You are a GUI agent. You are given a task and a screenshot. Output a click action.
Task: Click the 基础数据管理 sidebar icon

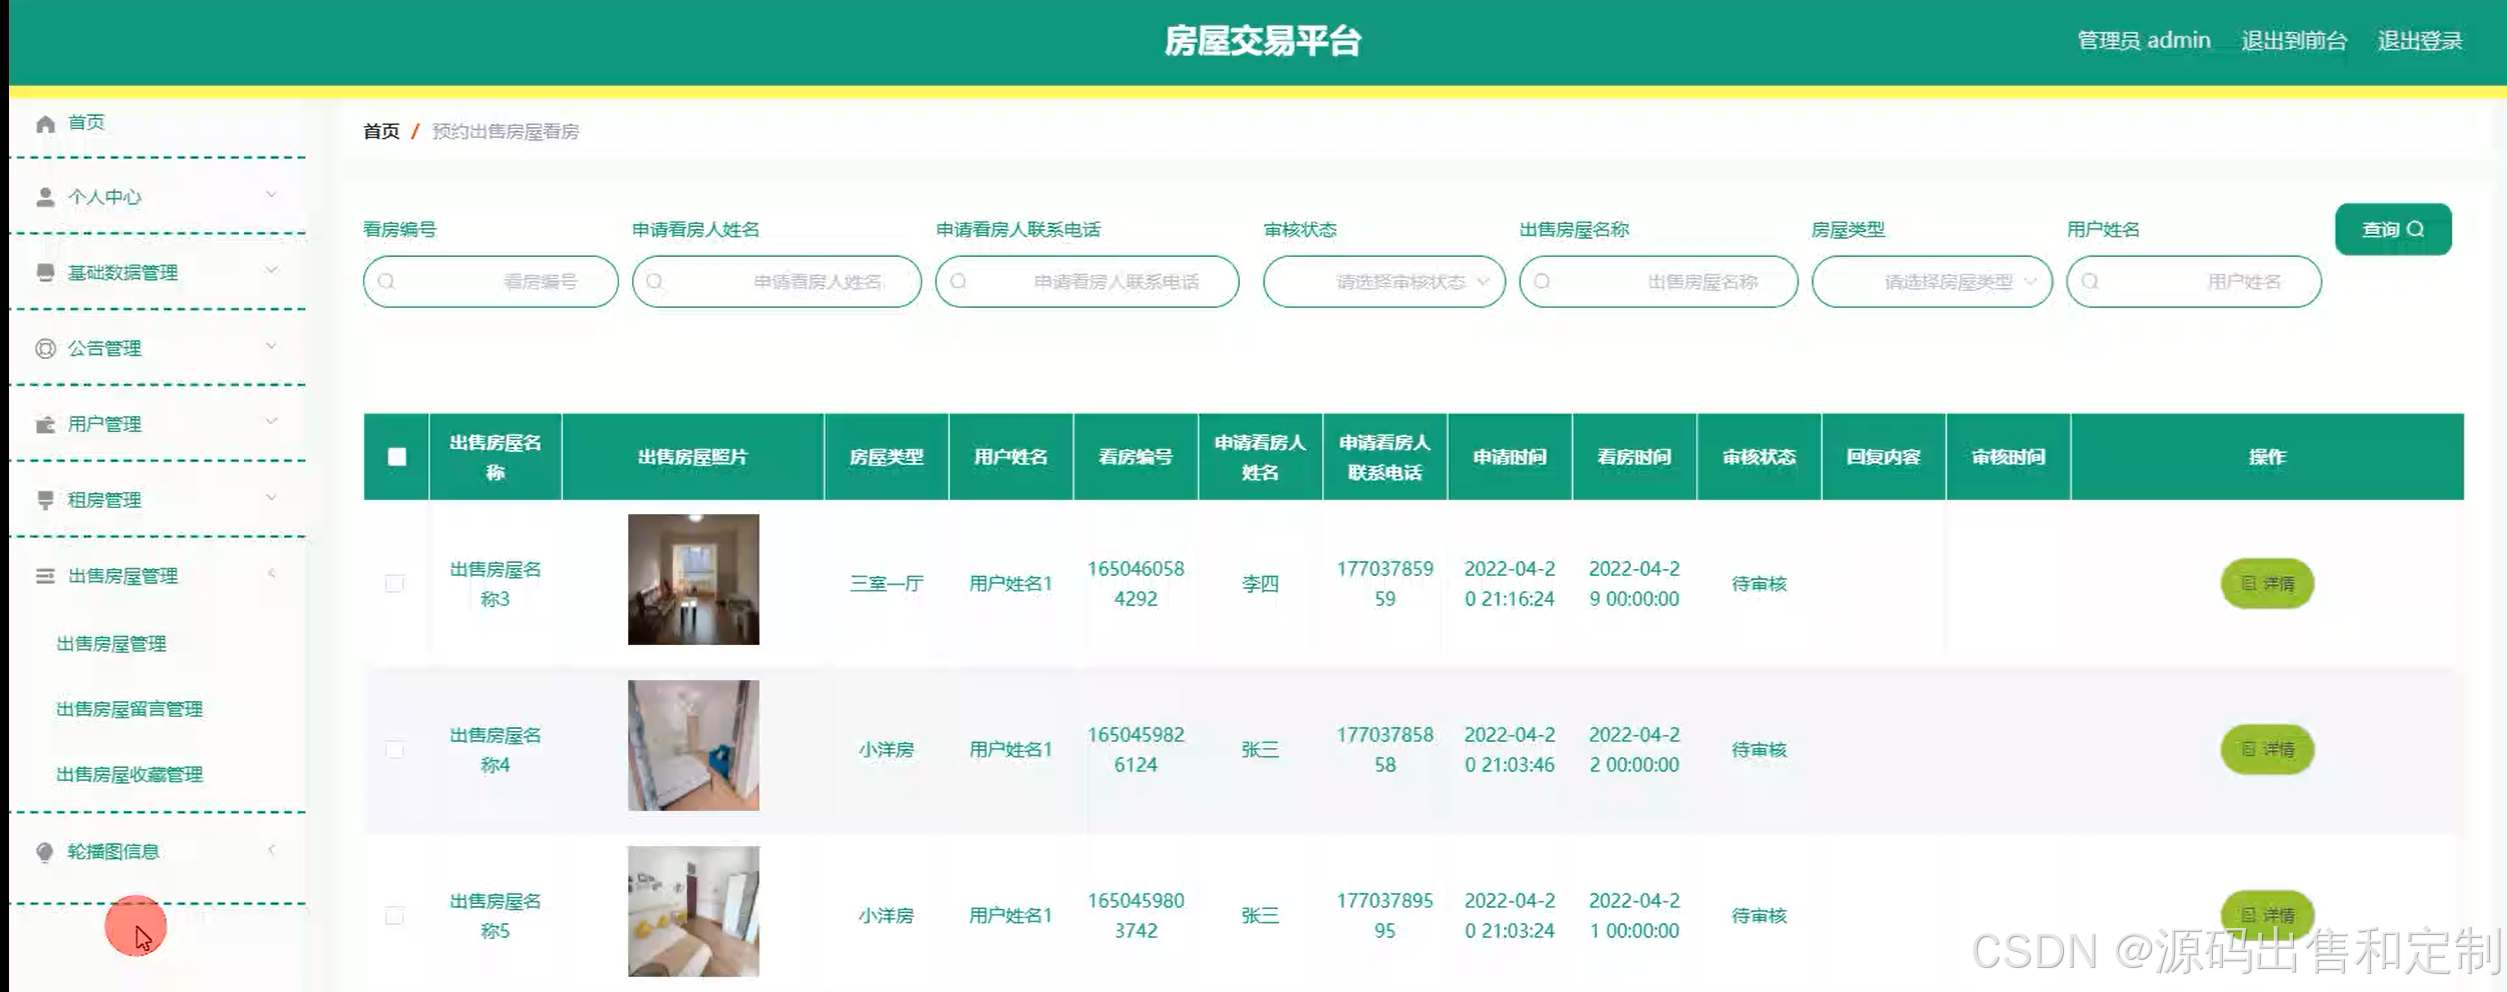coord(44,272)
